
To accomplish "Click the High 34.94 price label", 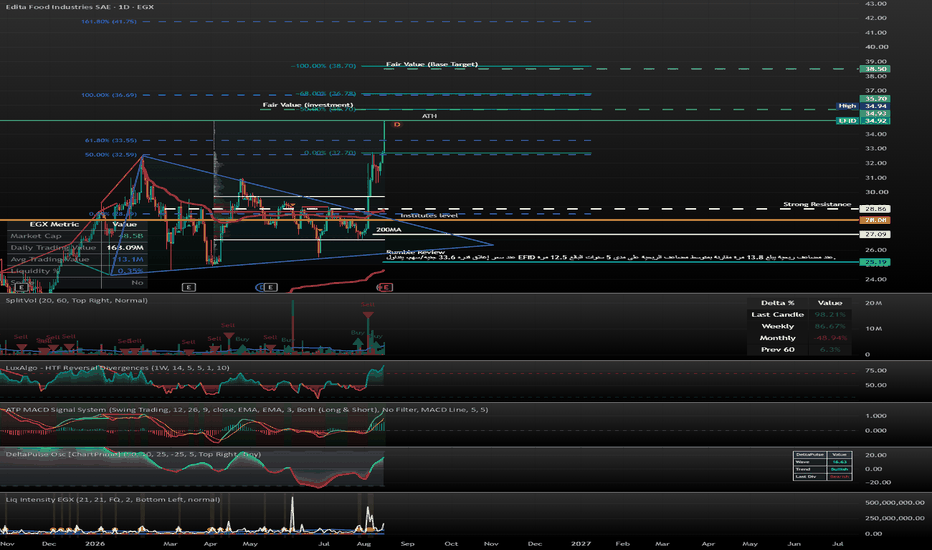I will [862, 106].
